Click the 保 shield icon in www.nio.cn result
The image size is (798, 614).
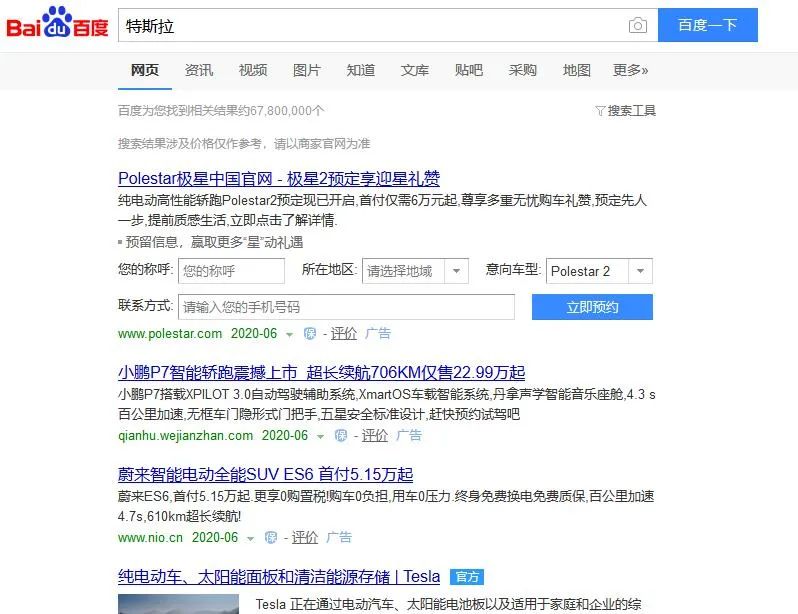271,537
